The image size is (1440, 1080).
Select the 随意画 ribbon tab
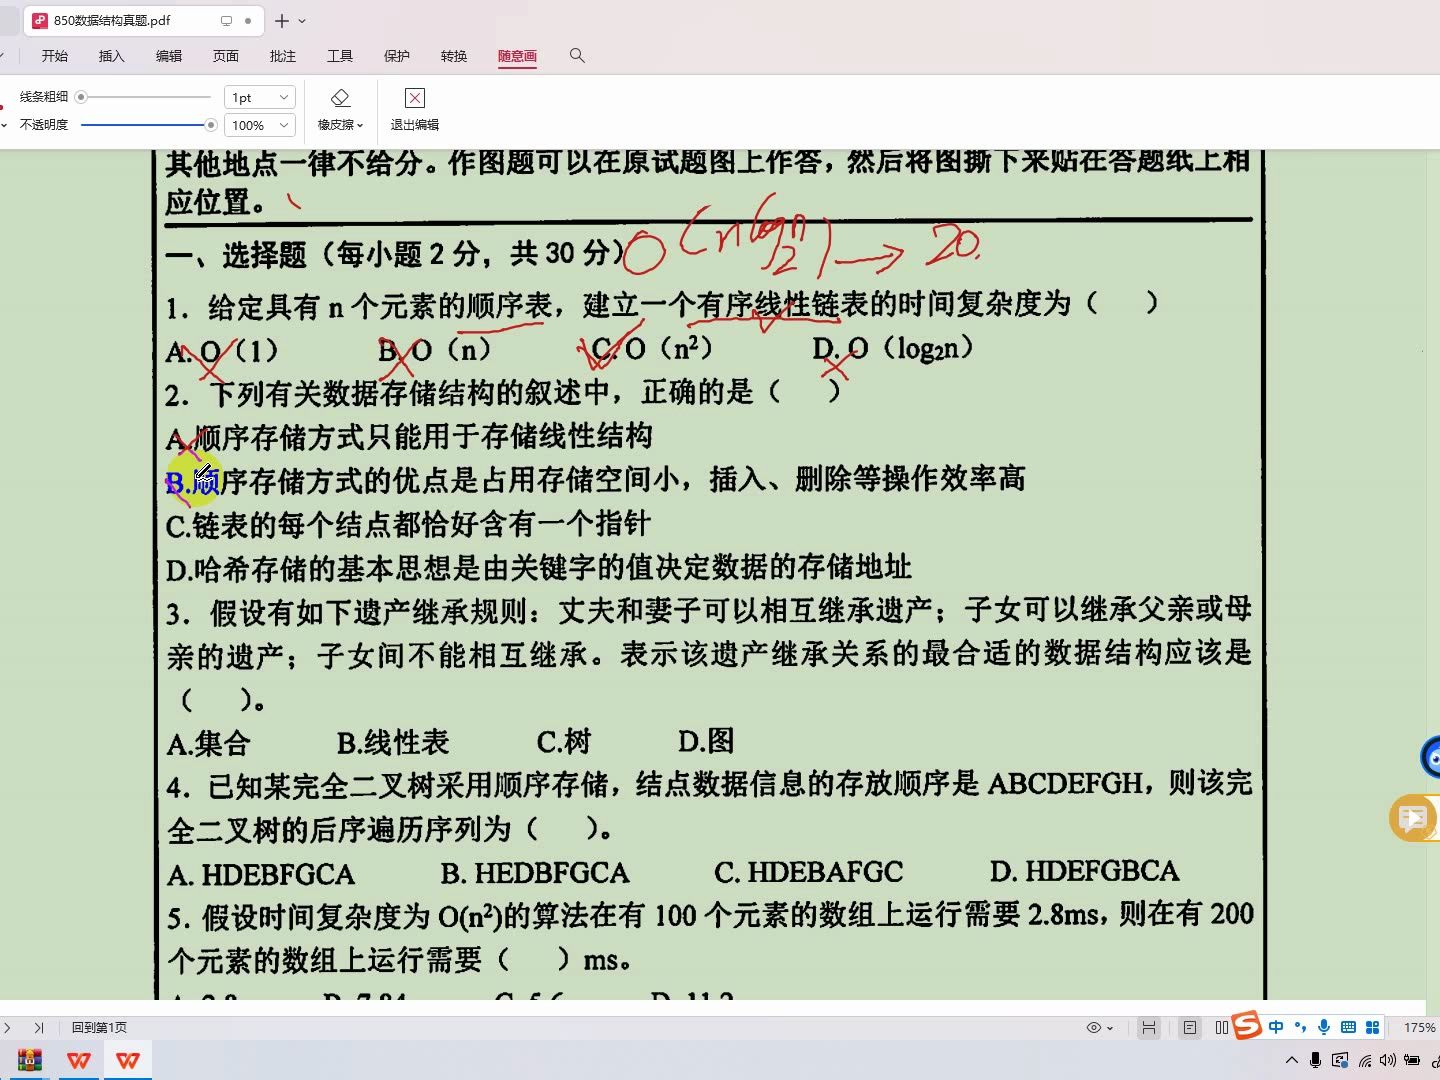(x=517, y=56)
